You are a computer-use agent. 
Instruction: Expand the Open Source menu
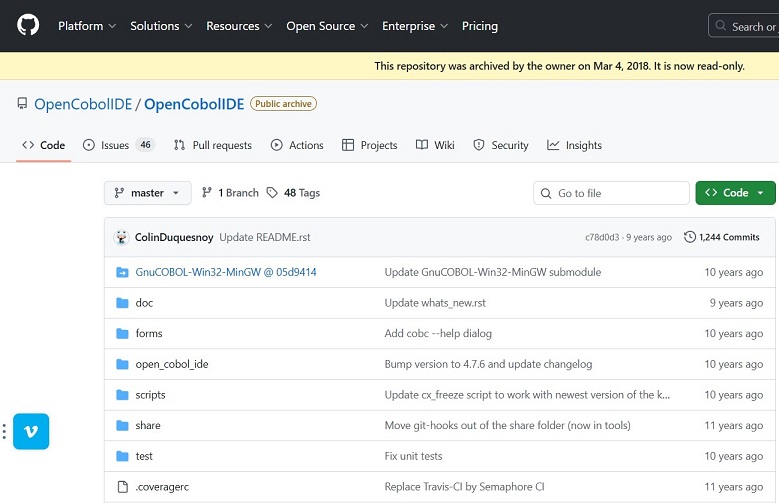click(327, 26)
